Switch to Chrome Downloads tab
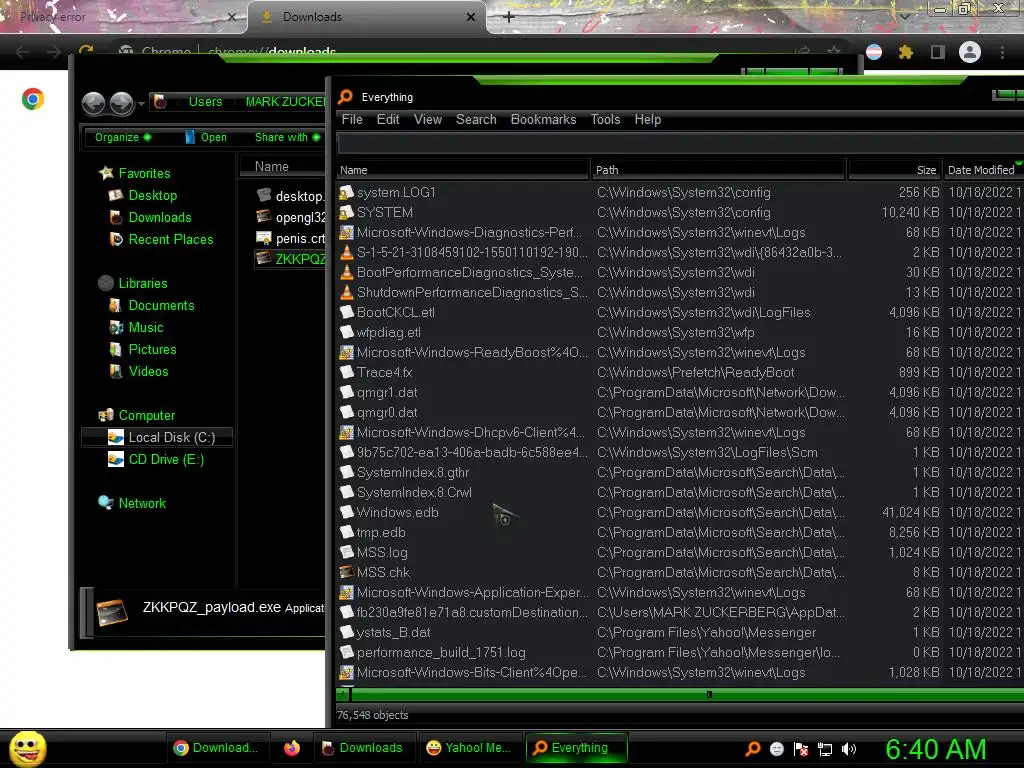 pyautogui.click(x=367, y=17)
